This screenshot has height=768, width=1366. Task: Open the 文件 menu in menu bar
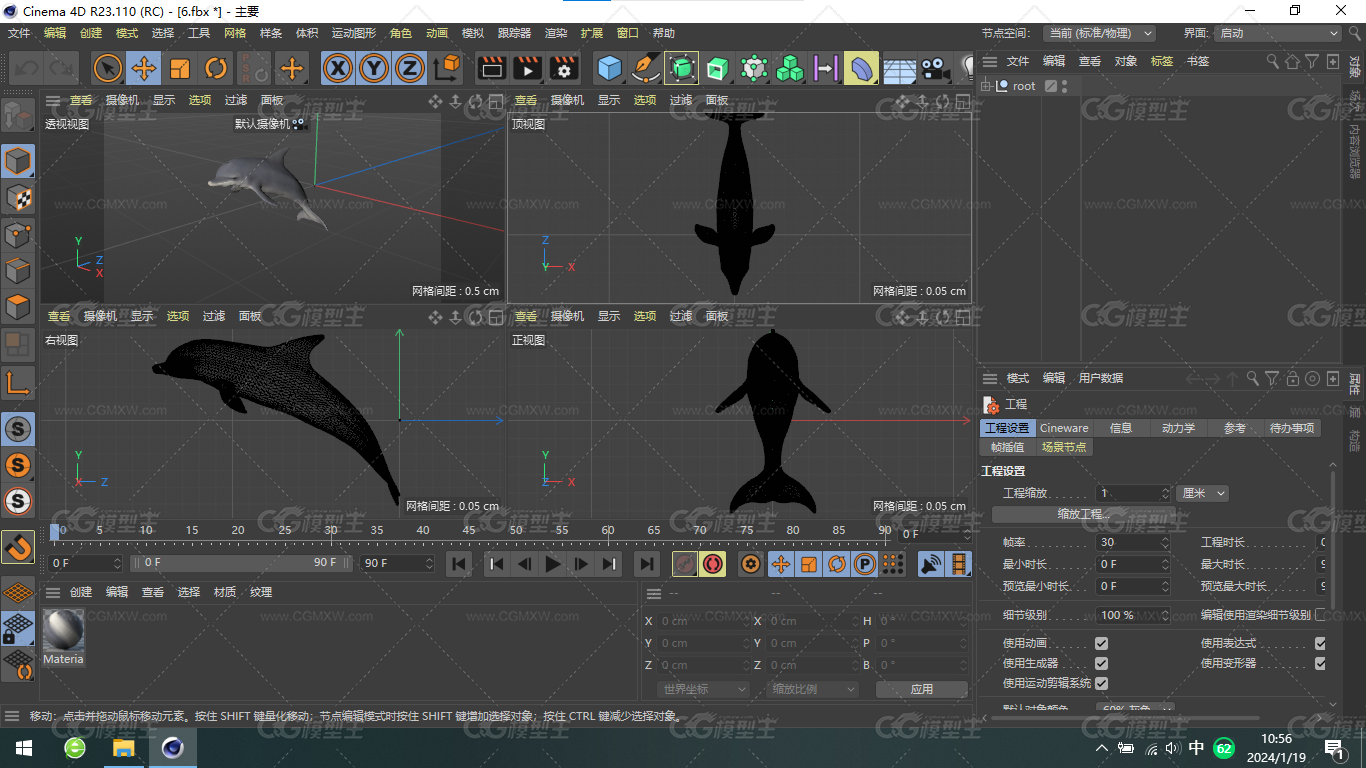(x=19, y=33)
